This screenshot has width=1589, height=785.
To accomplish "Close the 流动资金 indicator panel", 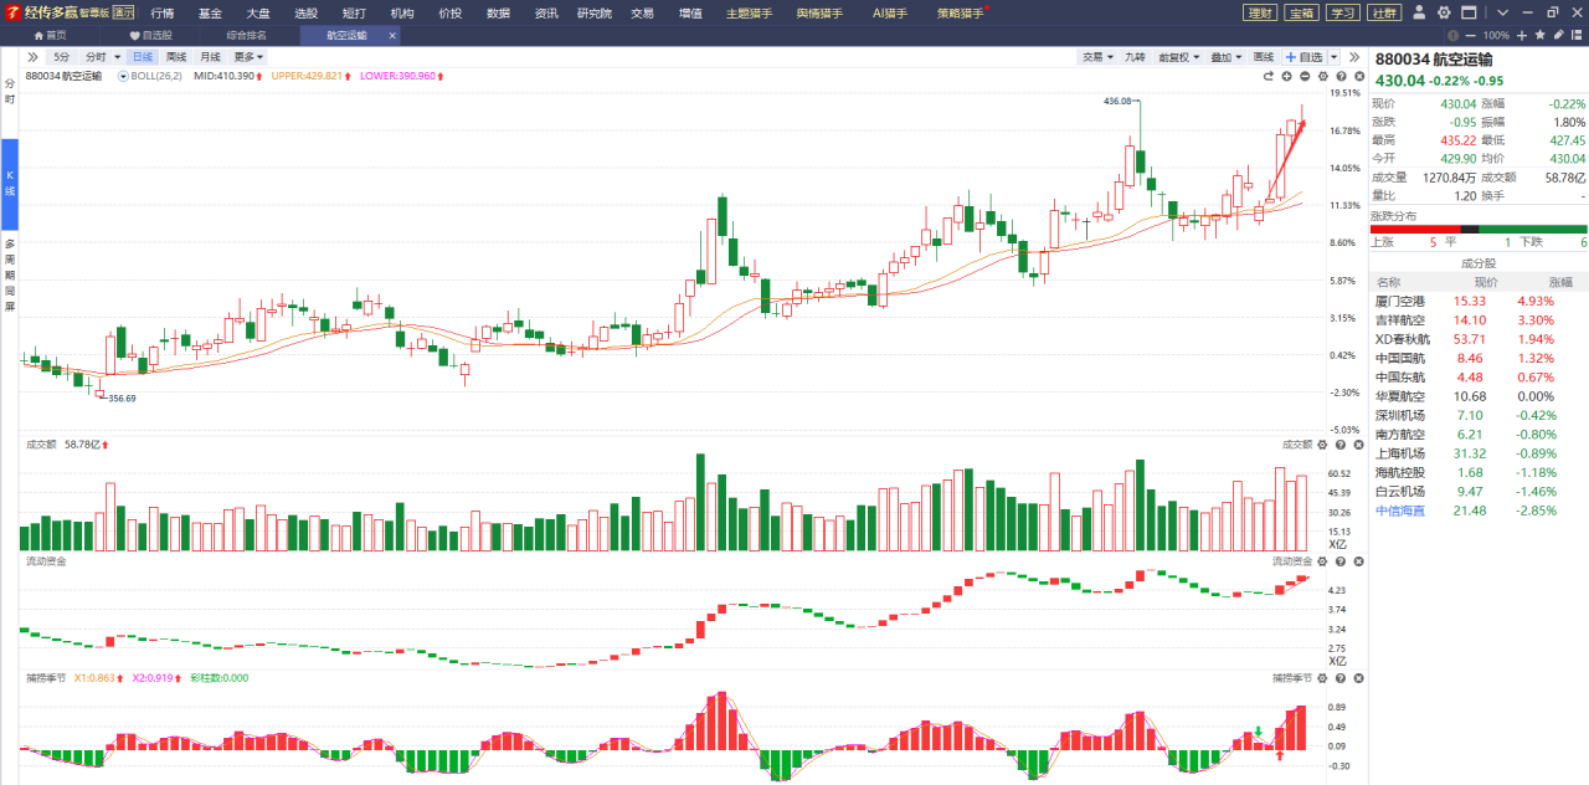I will (x=1358, y=562).
